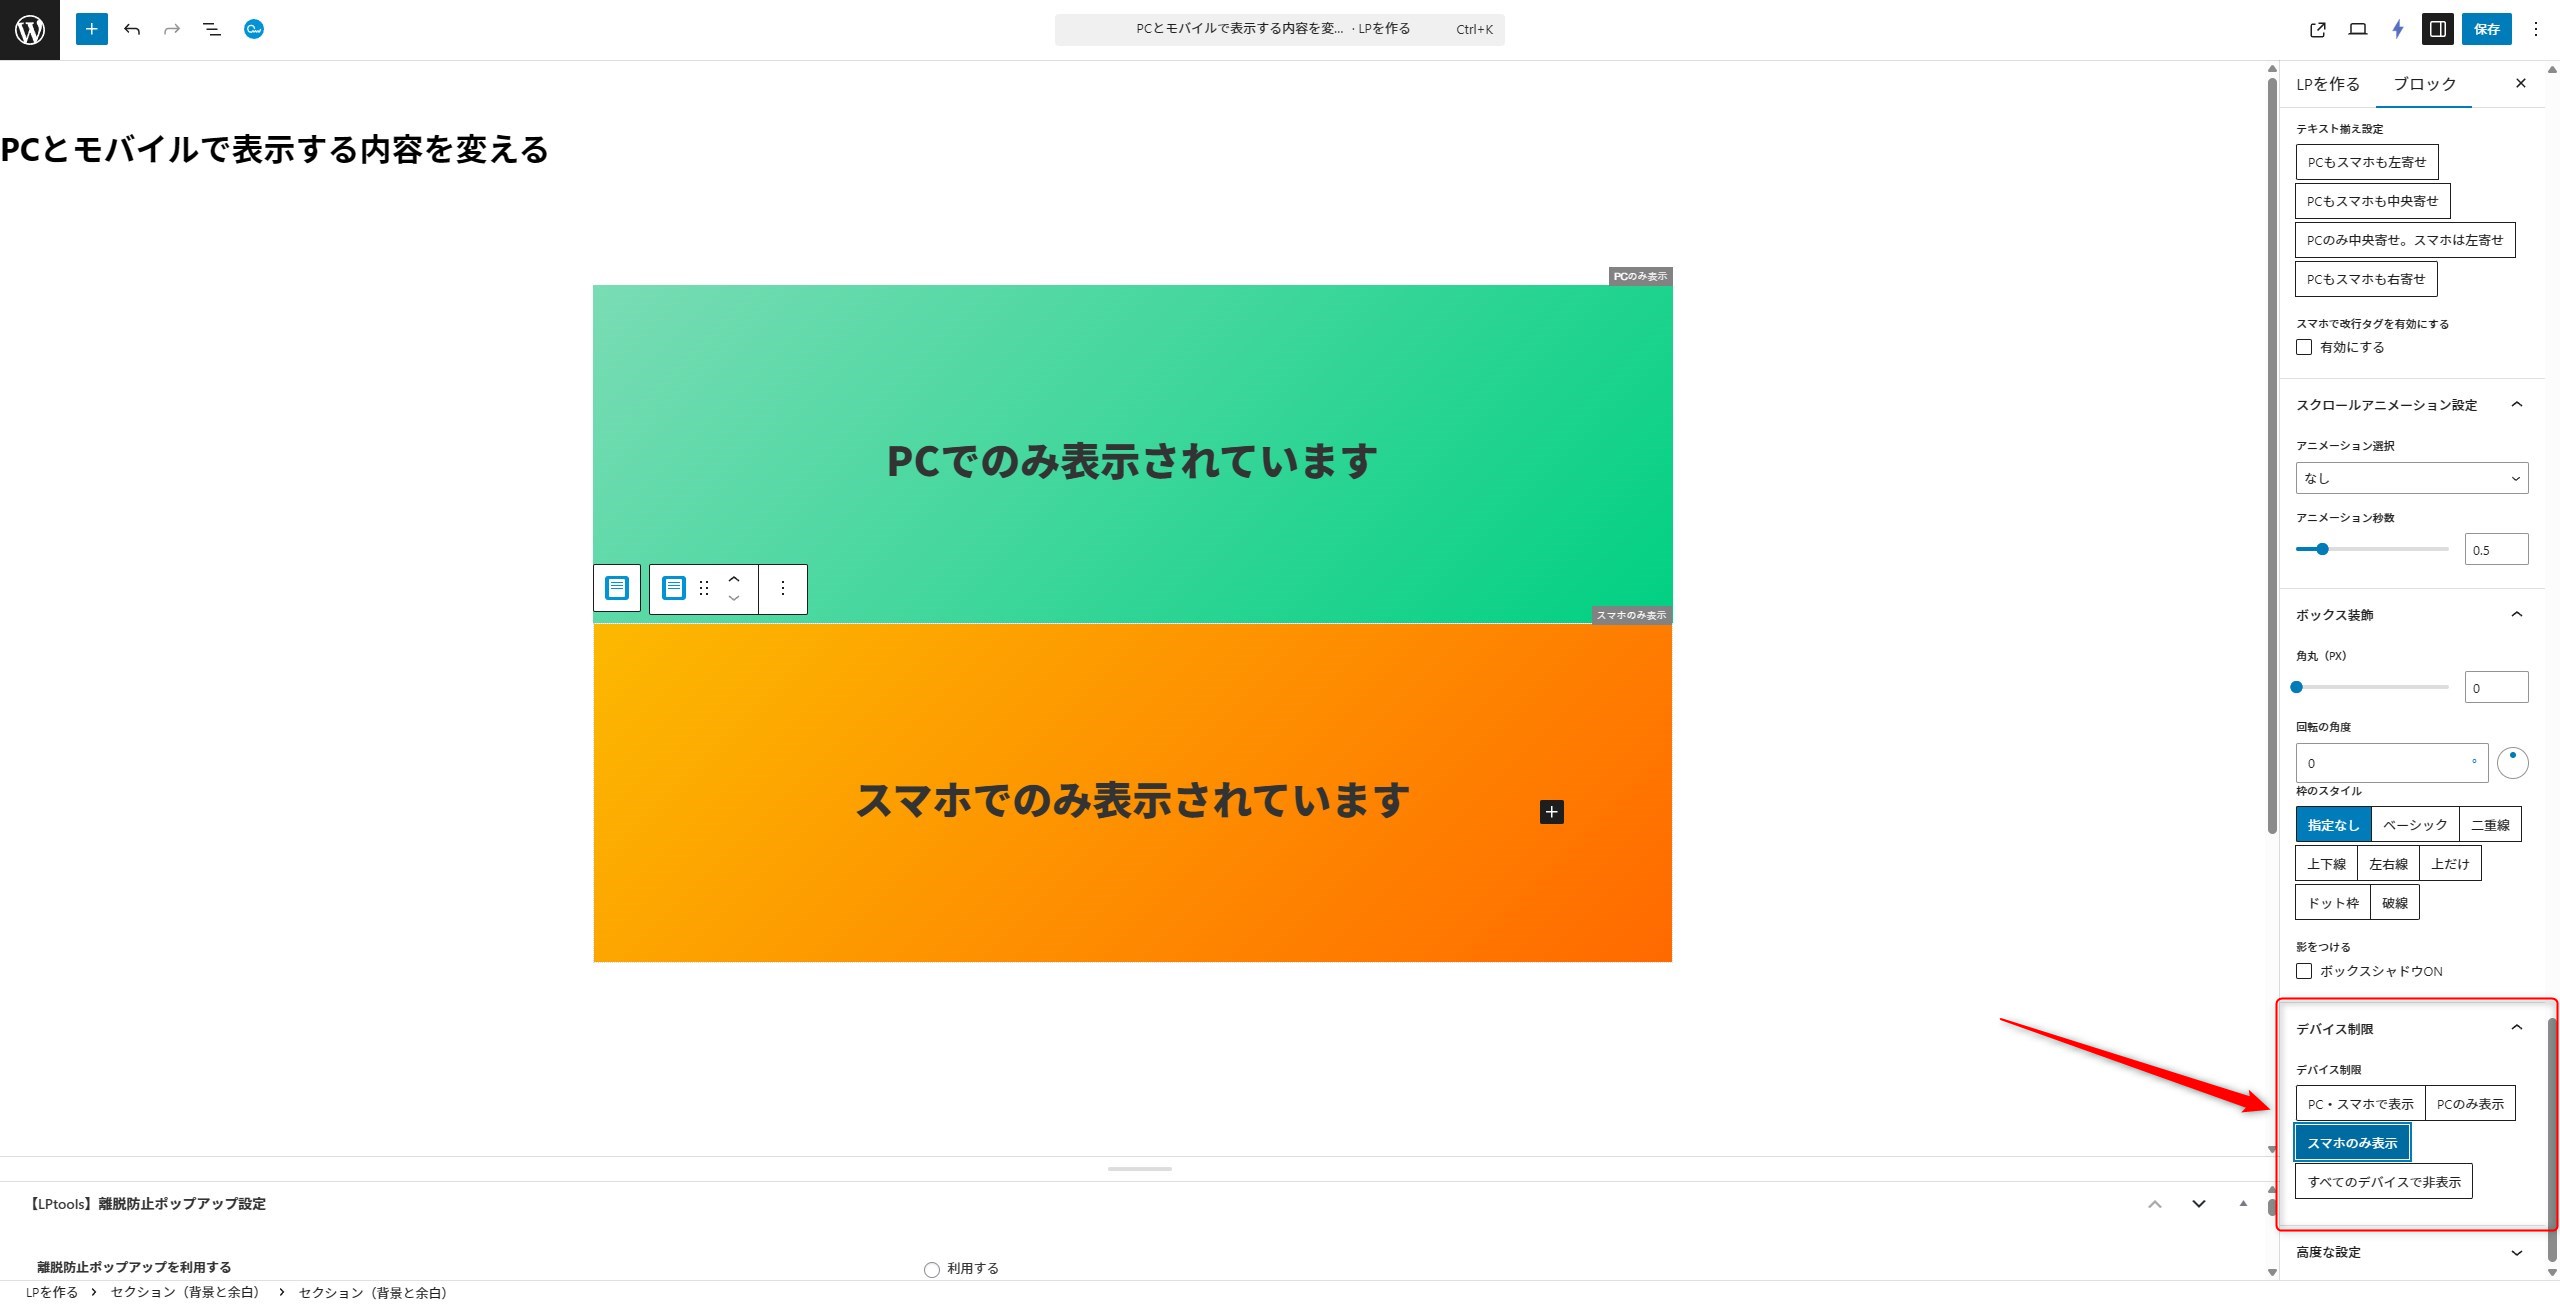Open the document overview list icon
The height and width of the screenshot is (1305, 2560).
tap(212, 29)
